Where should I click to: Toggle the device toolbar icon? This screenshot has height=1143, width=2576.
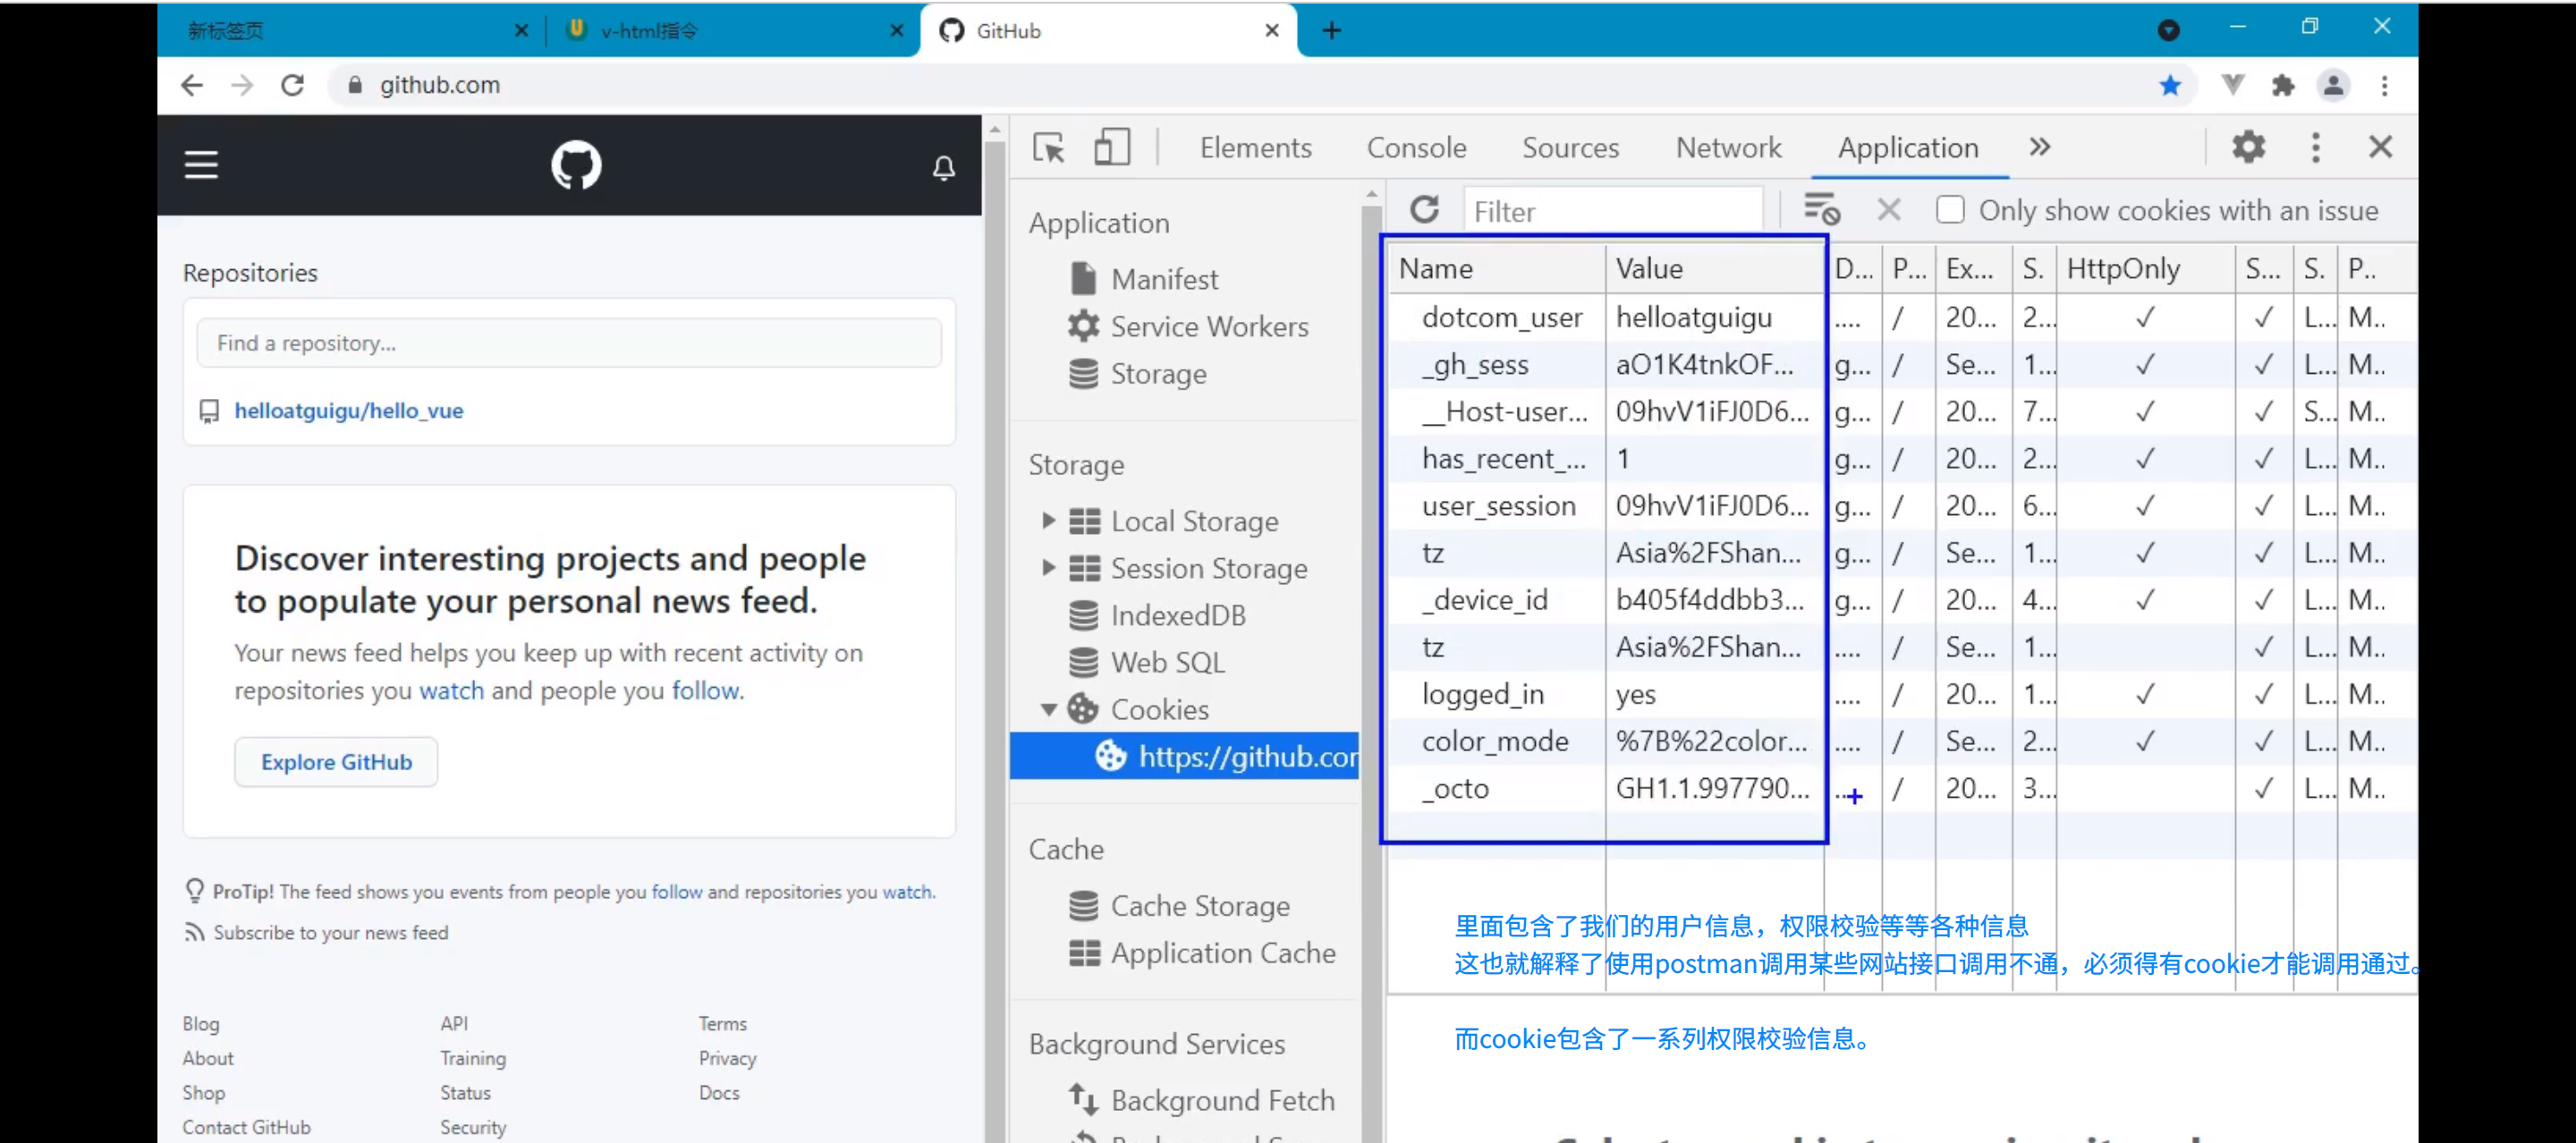tap(1111, 148)
